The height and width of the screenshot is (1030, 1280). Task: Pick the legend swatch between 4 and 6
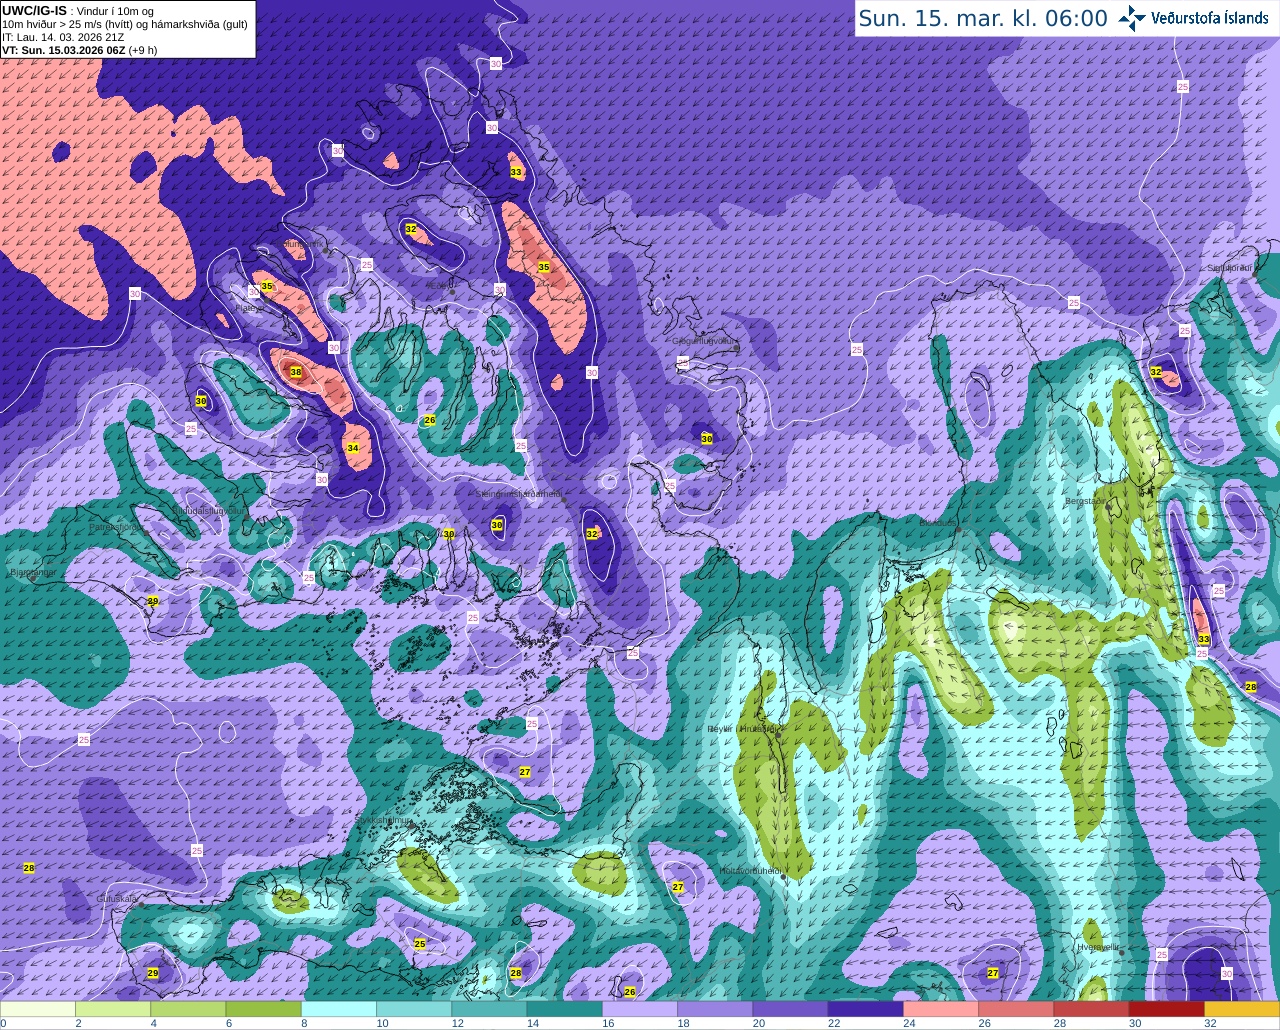tap(188, 1009)
